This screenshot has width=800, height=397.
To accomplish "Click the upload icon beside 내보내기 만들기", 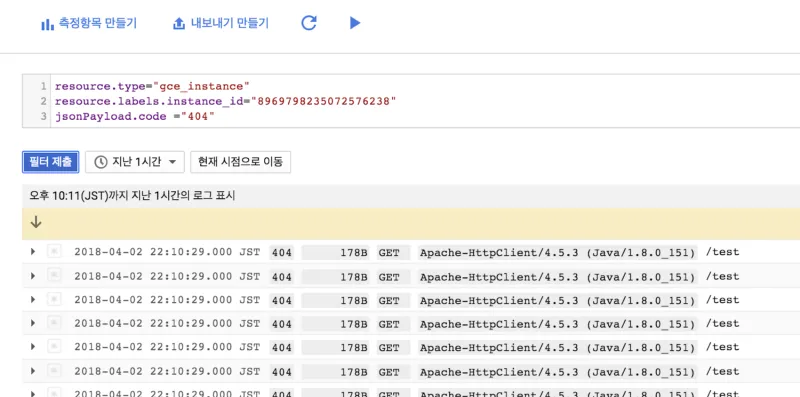I will tap(179, 23).
